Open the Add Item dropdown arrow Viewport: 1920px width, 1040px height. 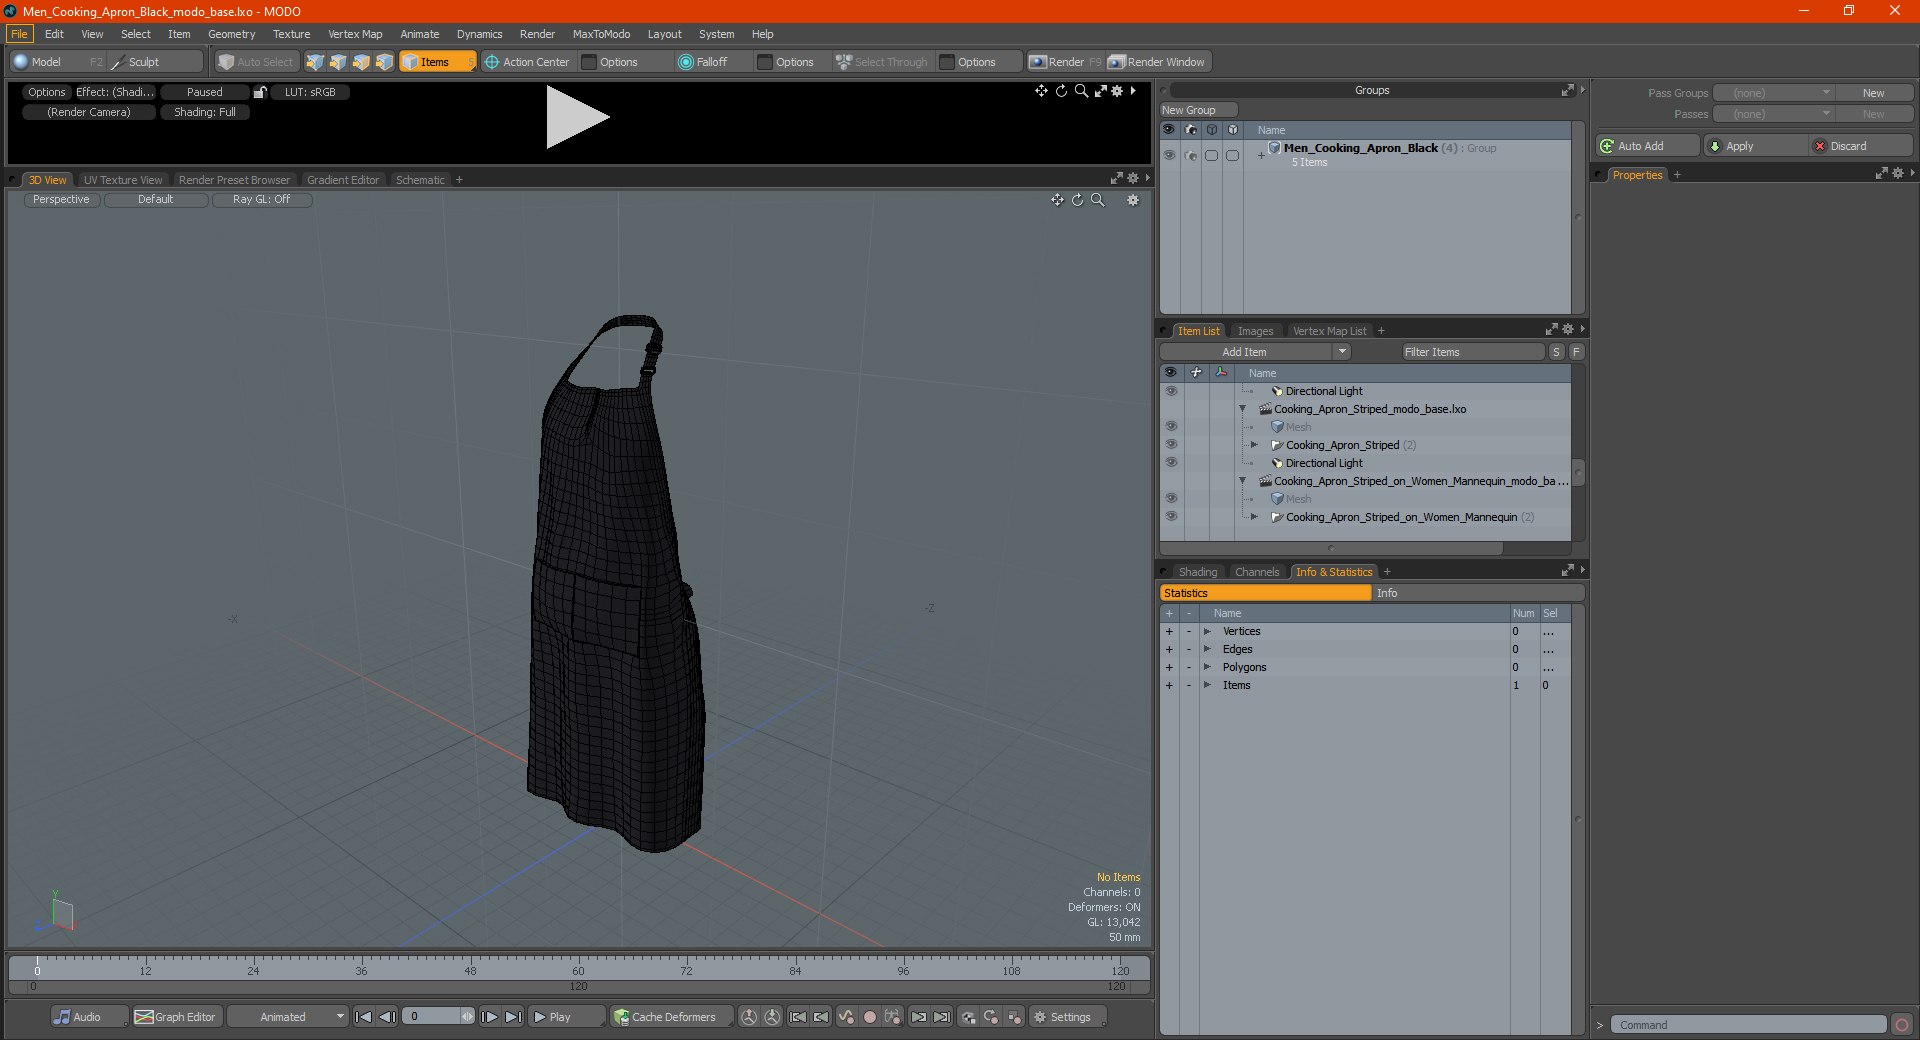(1342, 352)
